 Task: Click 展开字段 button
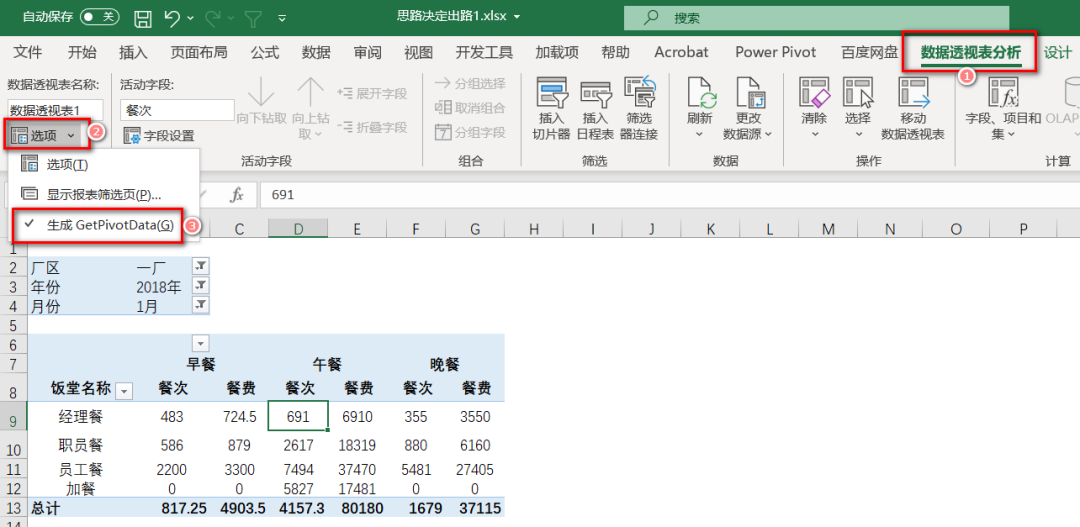click(x=372, y=93)
